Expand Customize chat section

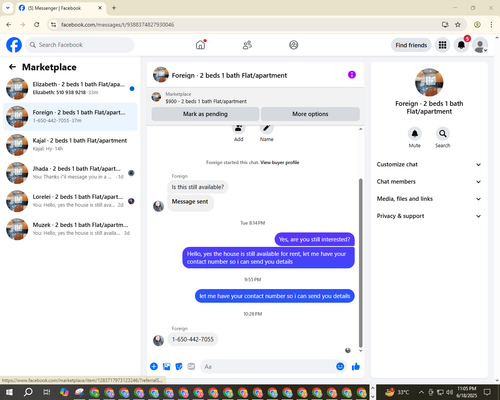coord(429,164)
